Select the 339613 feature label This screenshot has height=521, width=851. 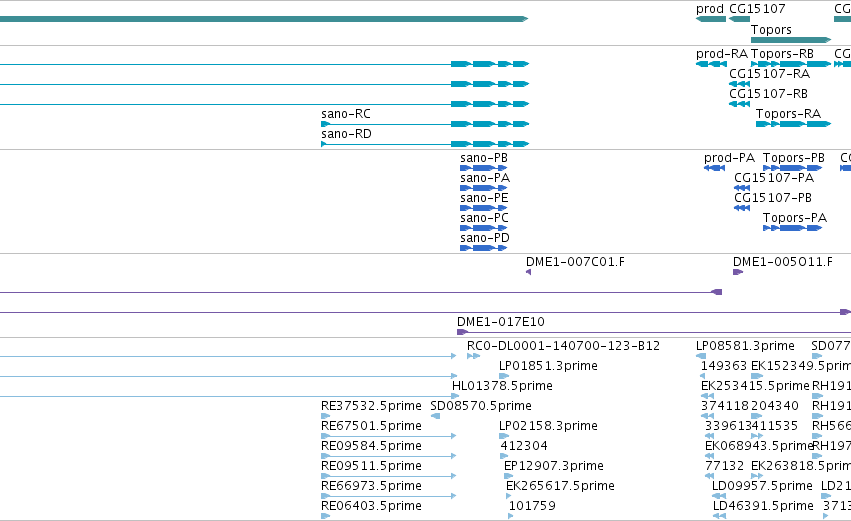728,427
